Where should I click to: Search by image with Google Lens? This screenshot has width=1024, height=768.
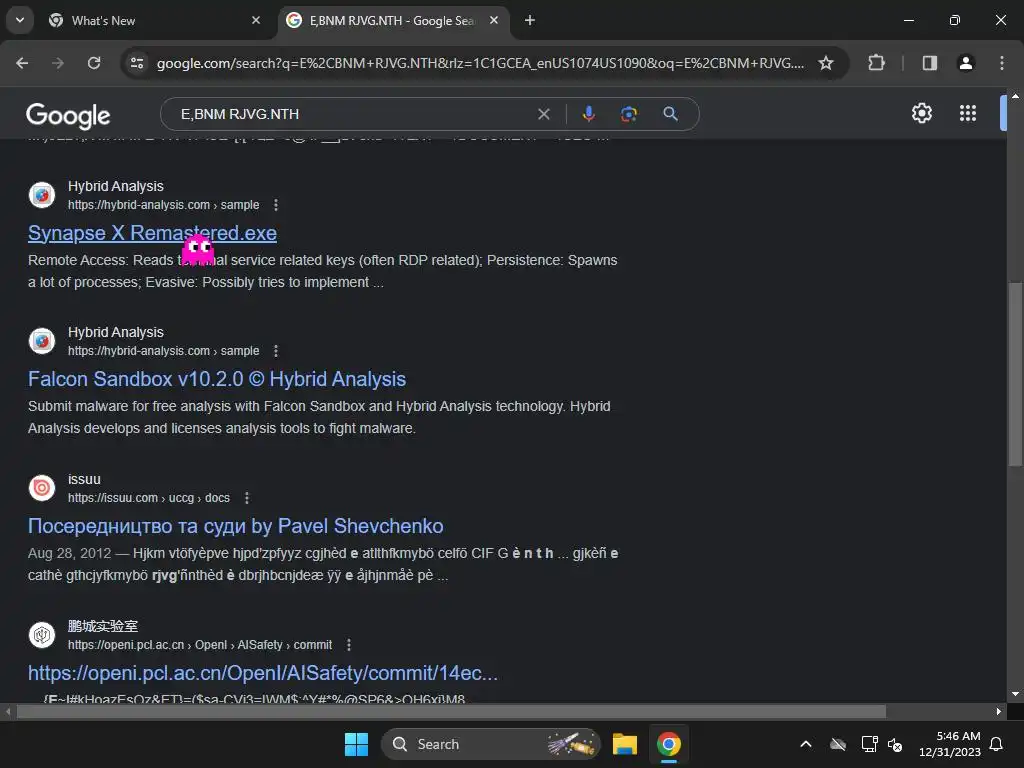tap(628, 114)
